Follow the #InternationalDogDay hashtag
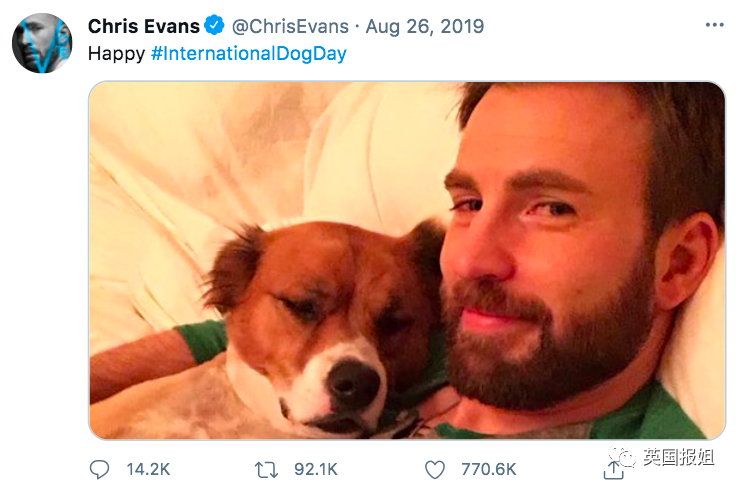 [249, 54]
